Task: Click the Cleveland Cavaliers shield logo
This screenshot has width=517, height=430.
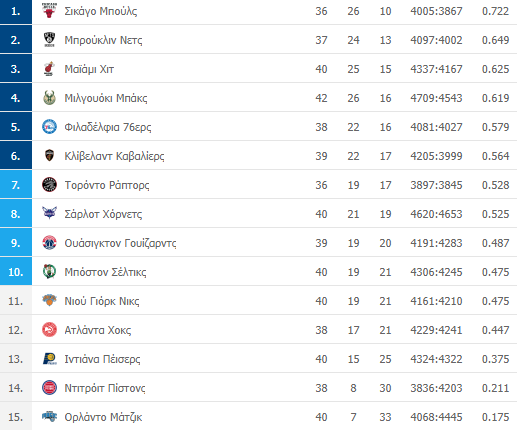Action: click(49, 155)
